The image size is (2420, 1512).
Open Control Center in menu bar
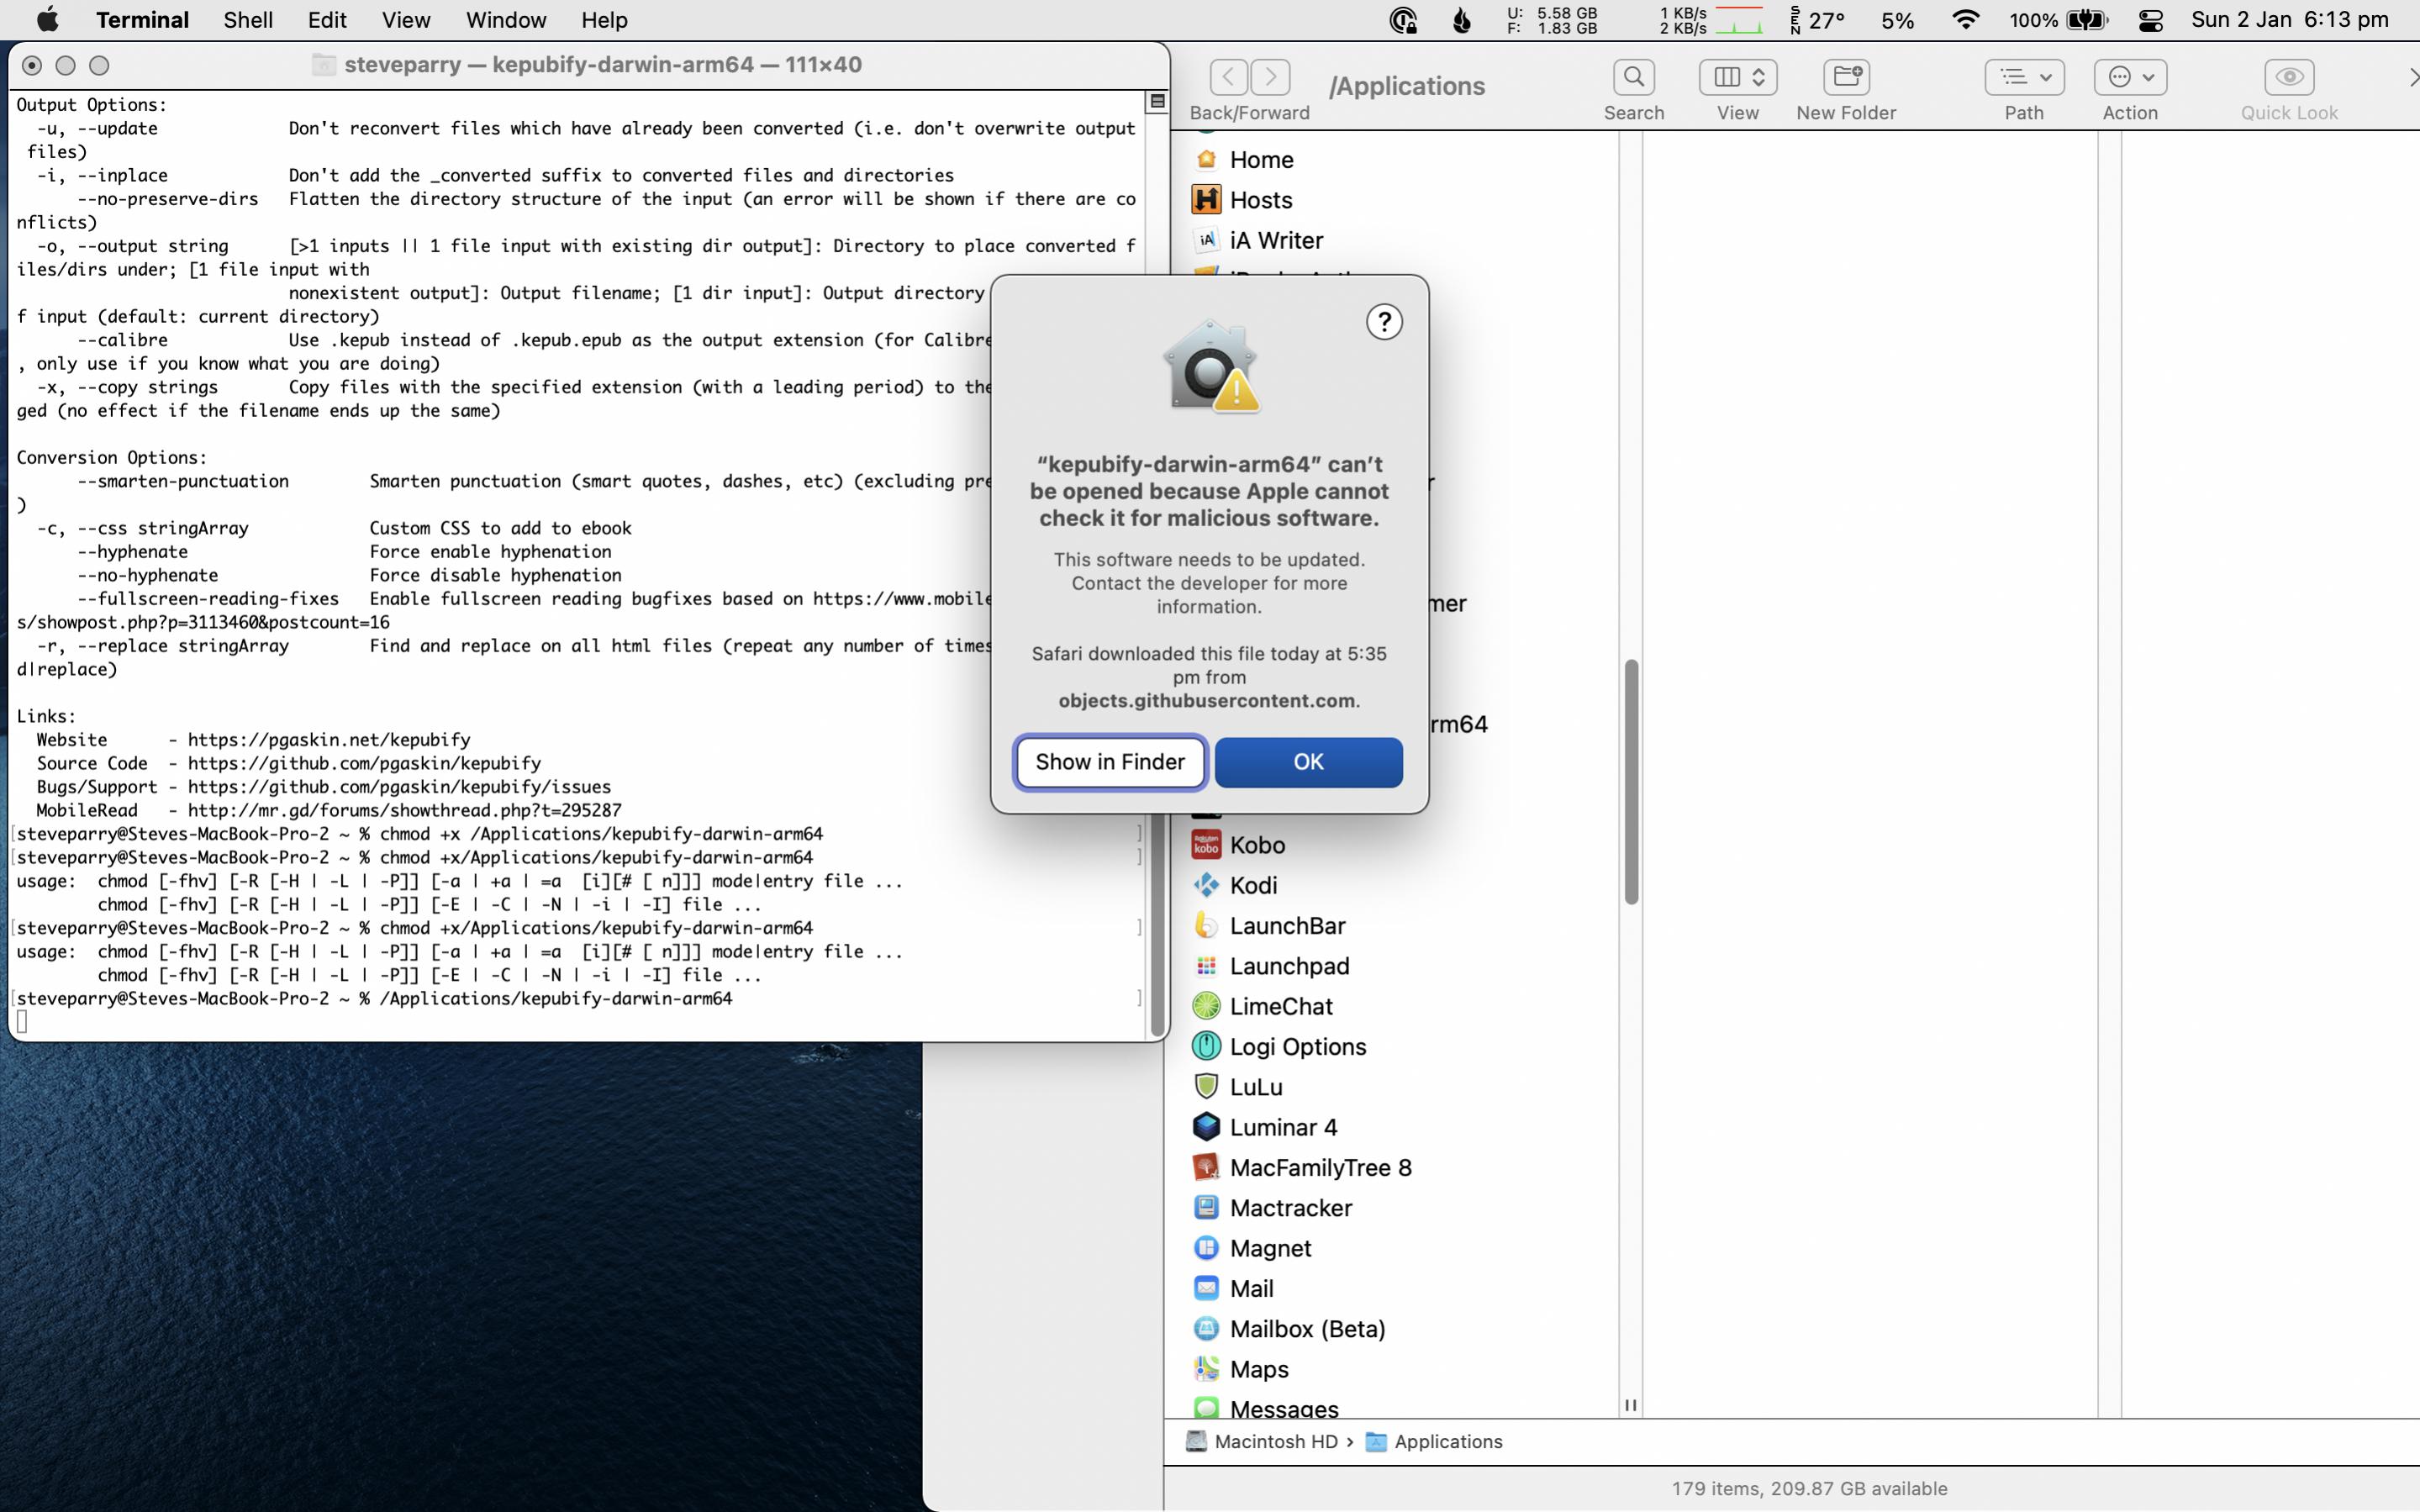point(2151,20)
